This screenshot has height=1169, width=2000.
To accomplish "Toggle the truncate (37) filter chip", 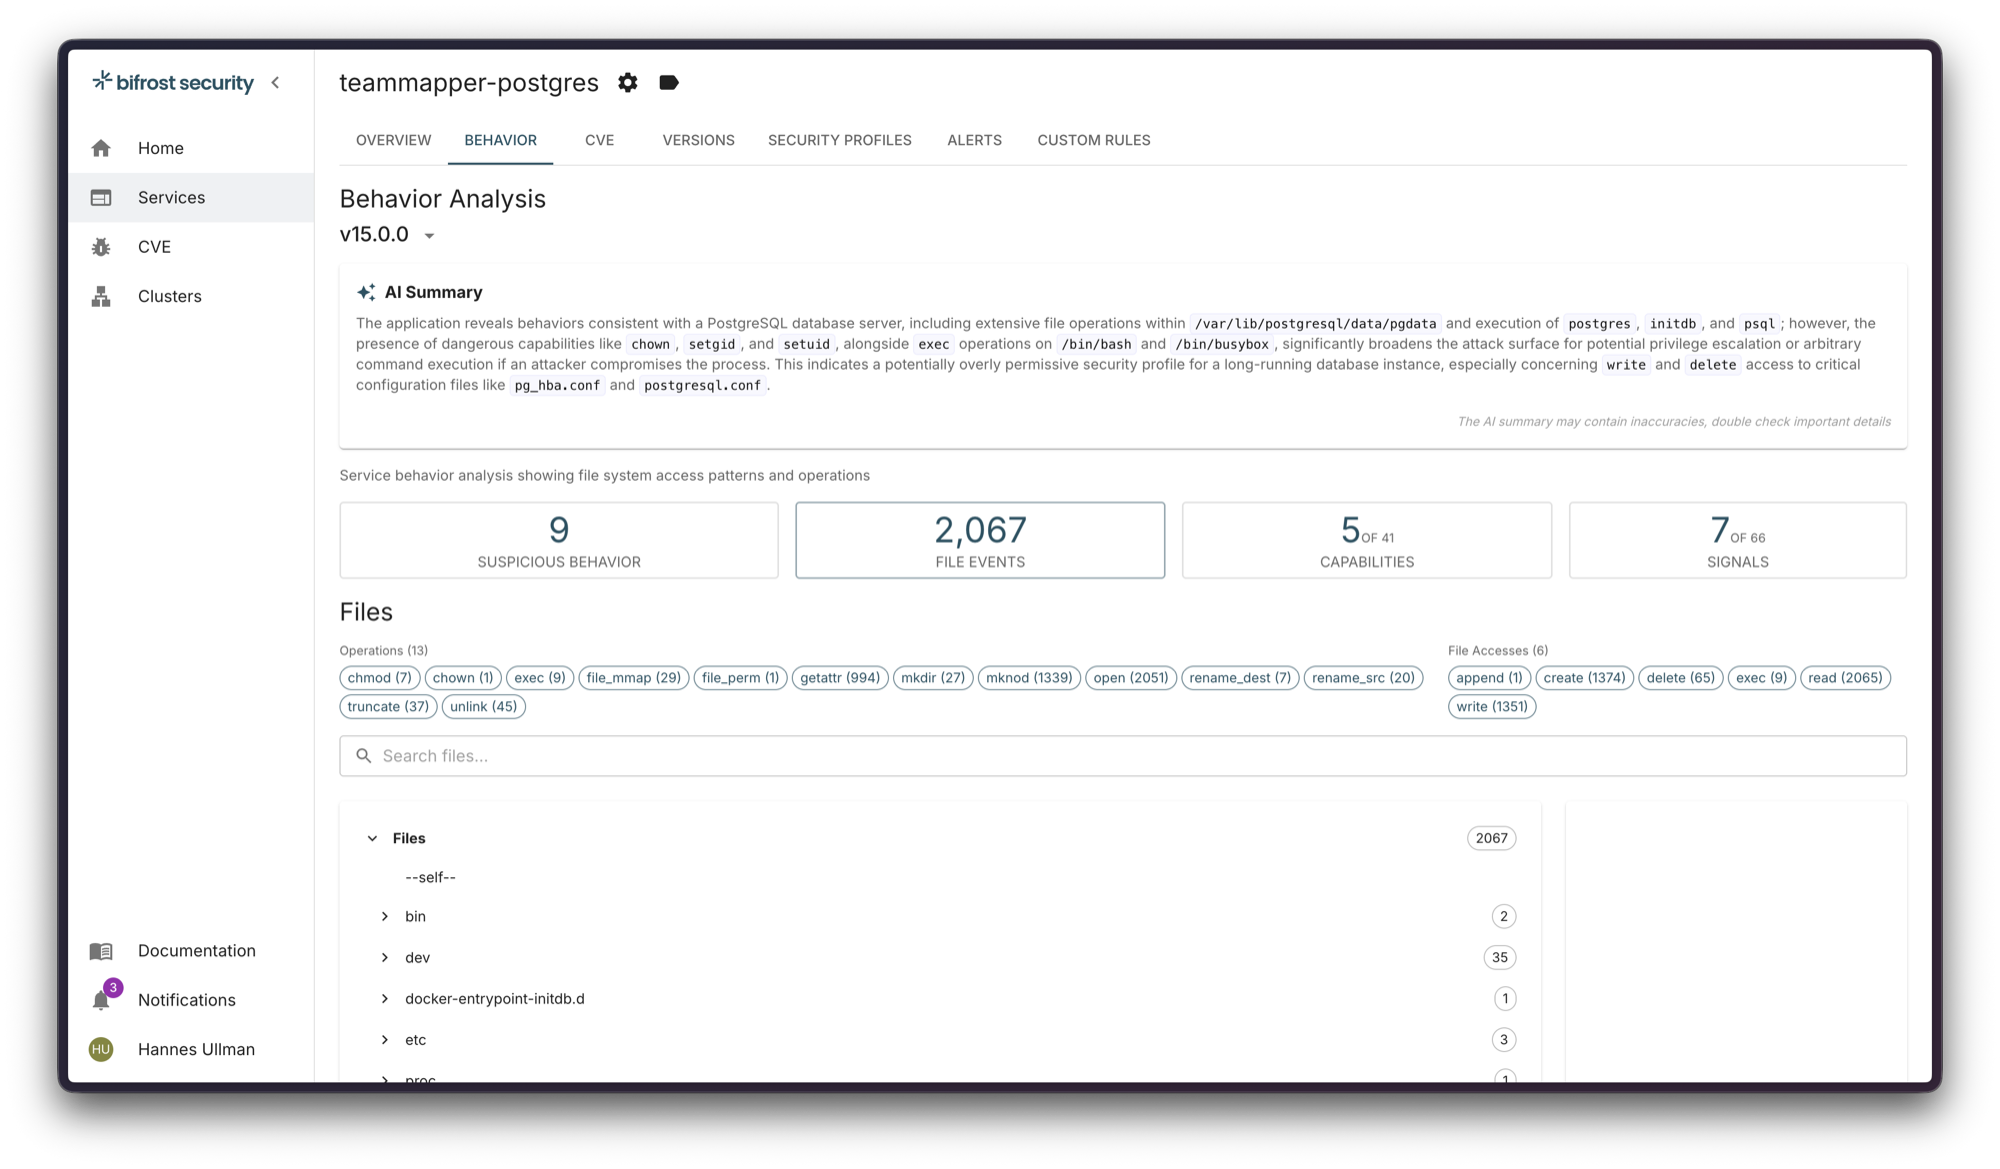I will point(388,706).
